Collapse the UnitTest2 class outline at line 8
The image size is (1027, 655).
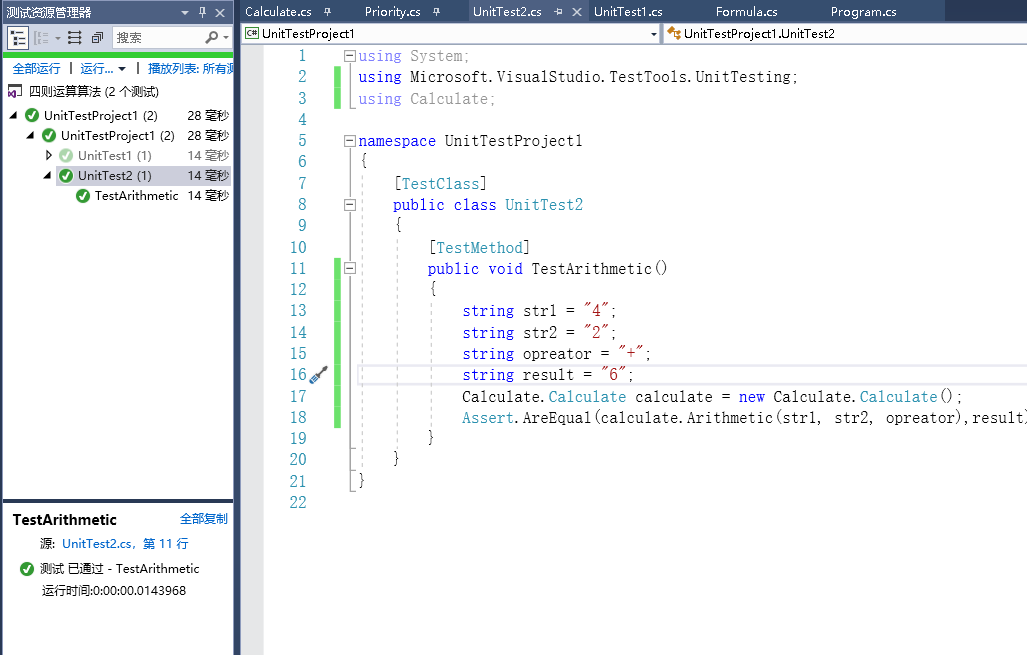pyautogui.click(x=350, y=205)
